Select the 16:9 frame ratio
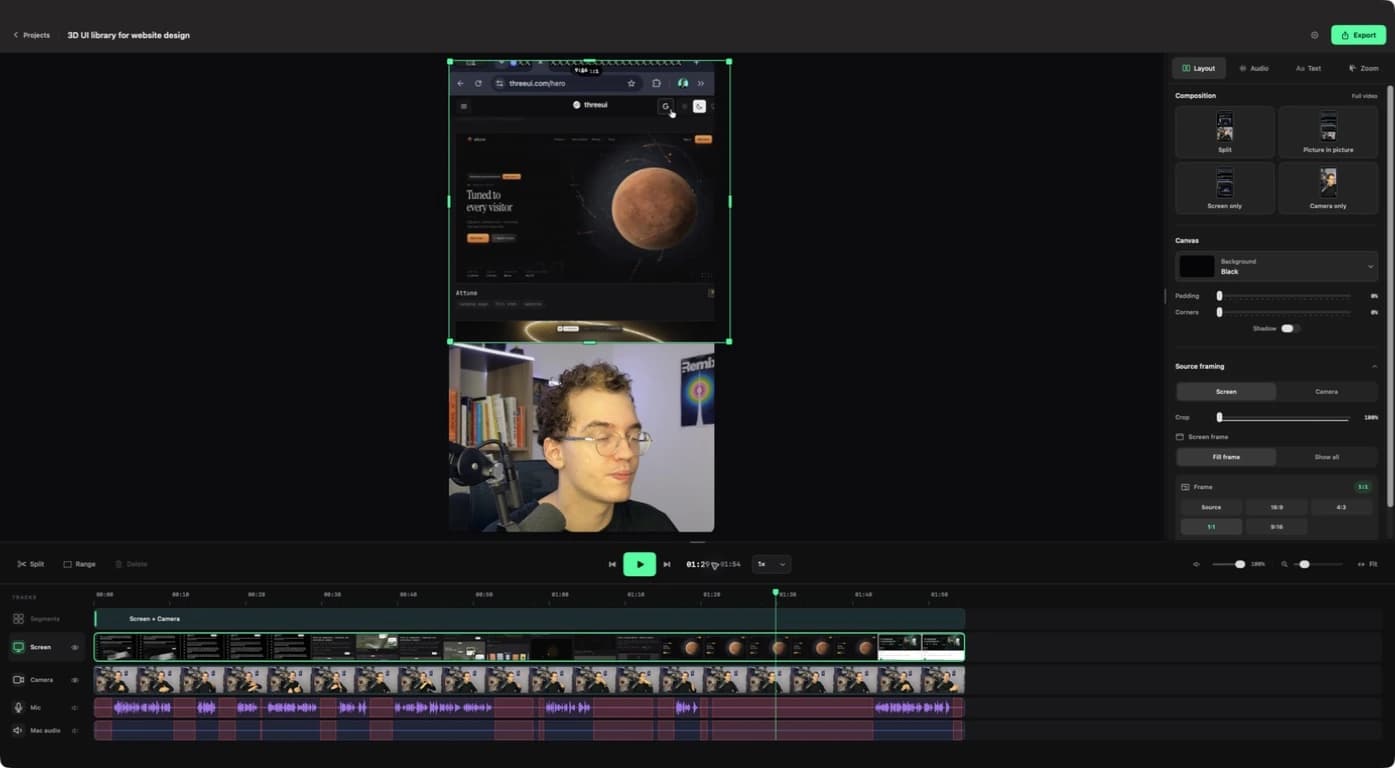The image size is (1395, 768). tap(1276, 507)
